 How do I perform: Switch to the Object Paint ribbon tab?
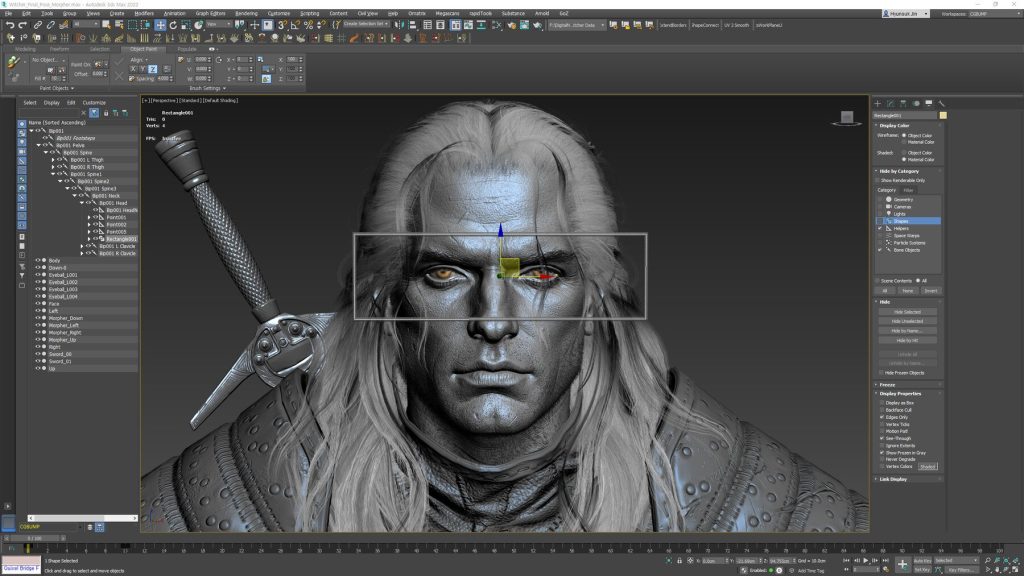[x=143, y=49]
